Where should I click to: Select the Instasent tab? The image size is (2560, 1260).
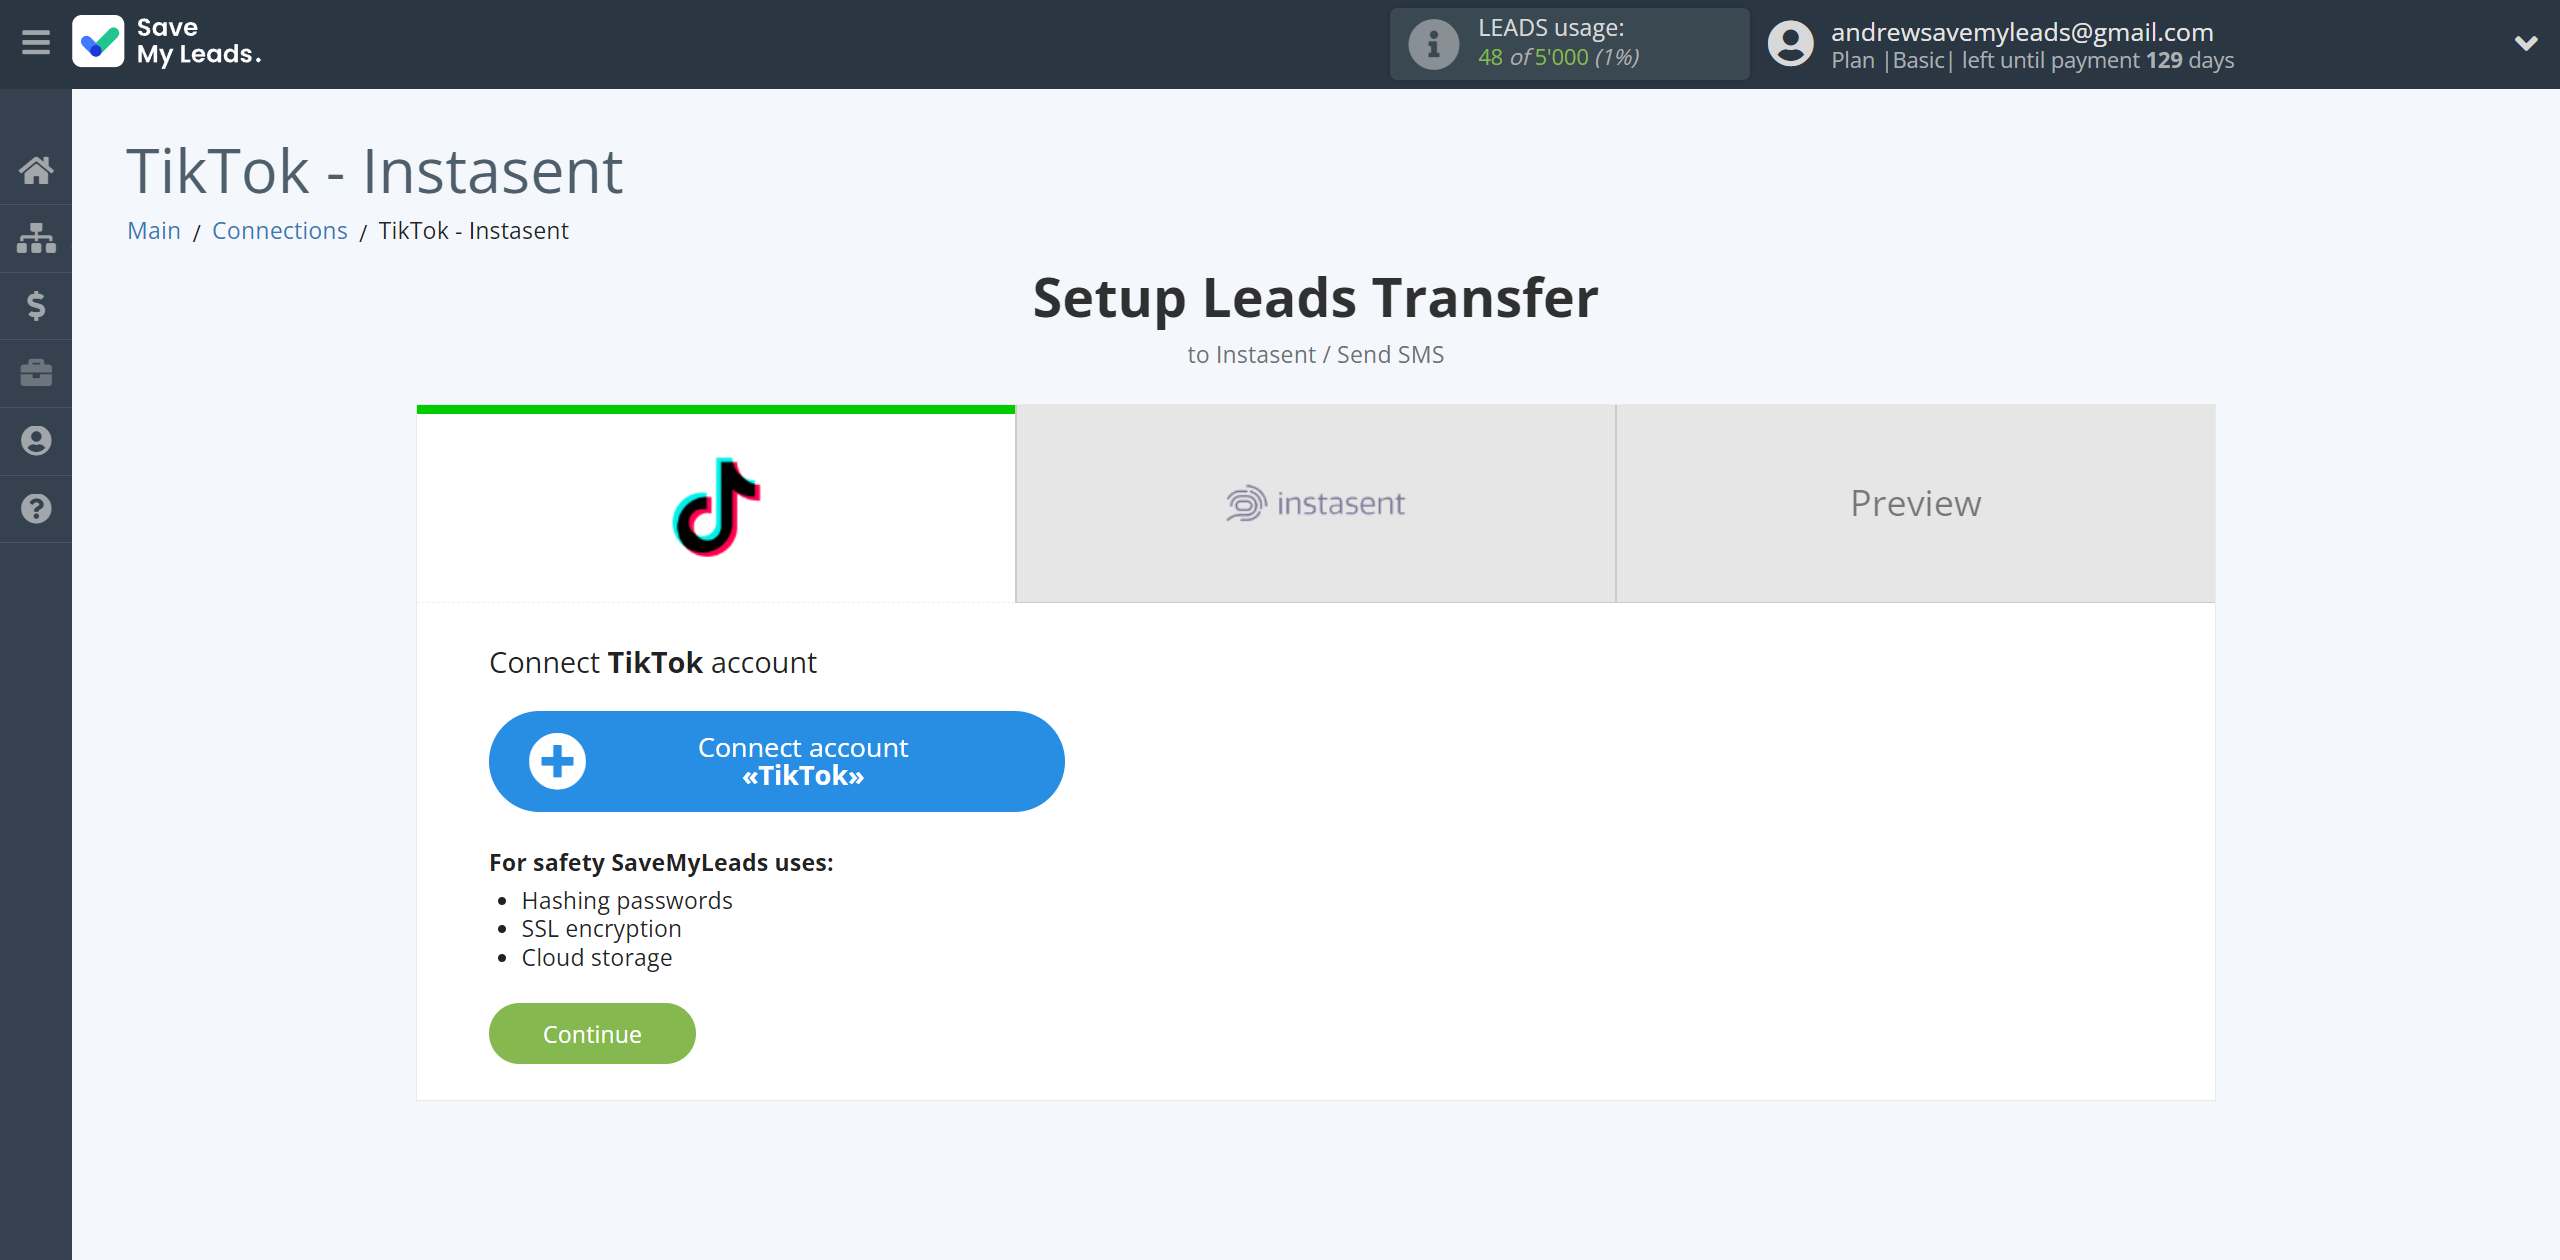coord(1314,501)
